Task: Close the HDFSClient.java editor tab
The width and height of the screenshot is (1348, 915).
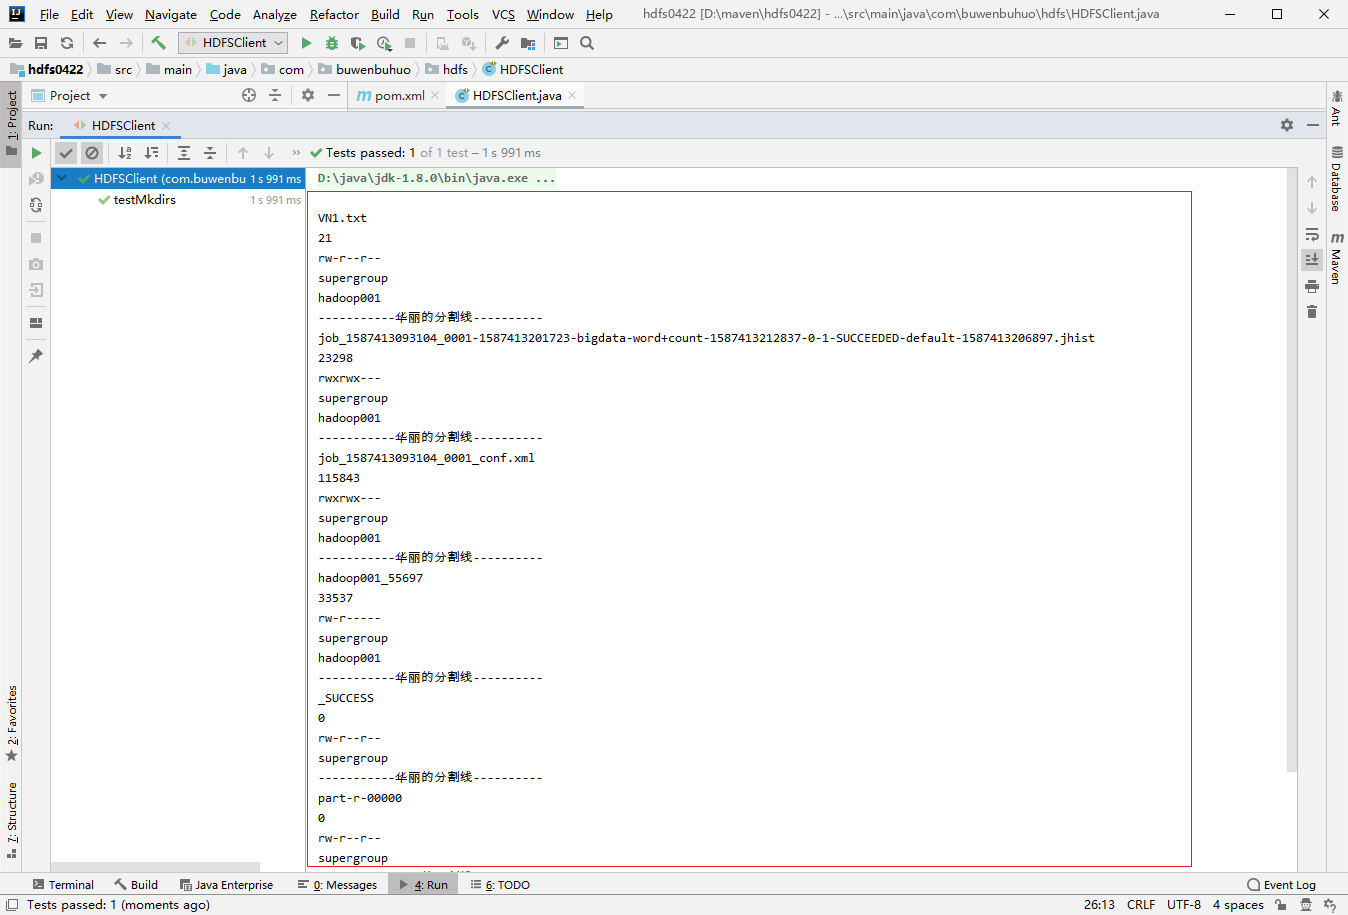Action: click(572, 95)
